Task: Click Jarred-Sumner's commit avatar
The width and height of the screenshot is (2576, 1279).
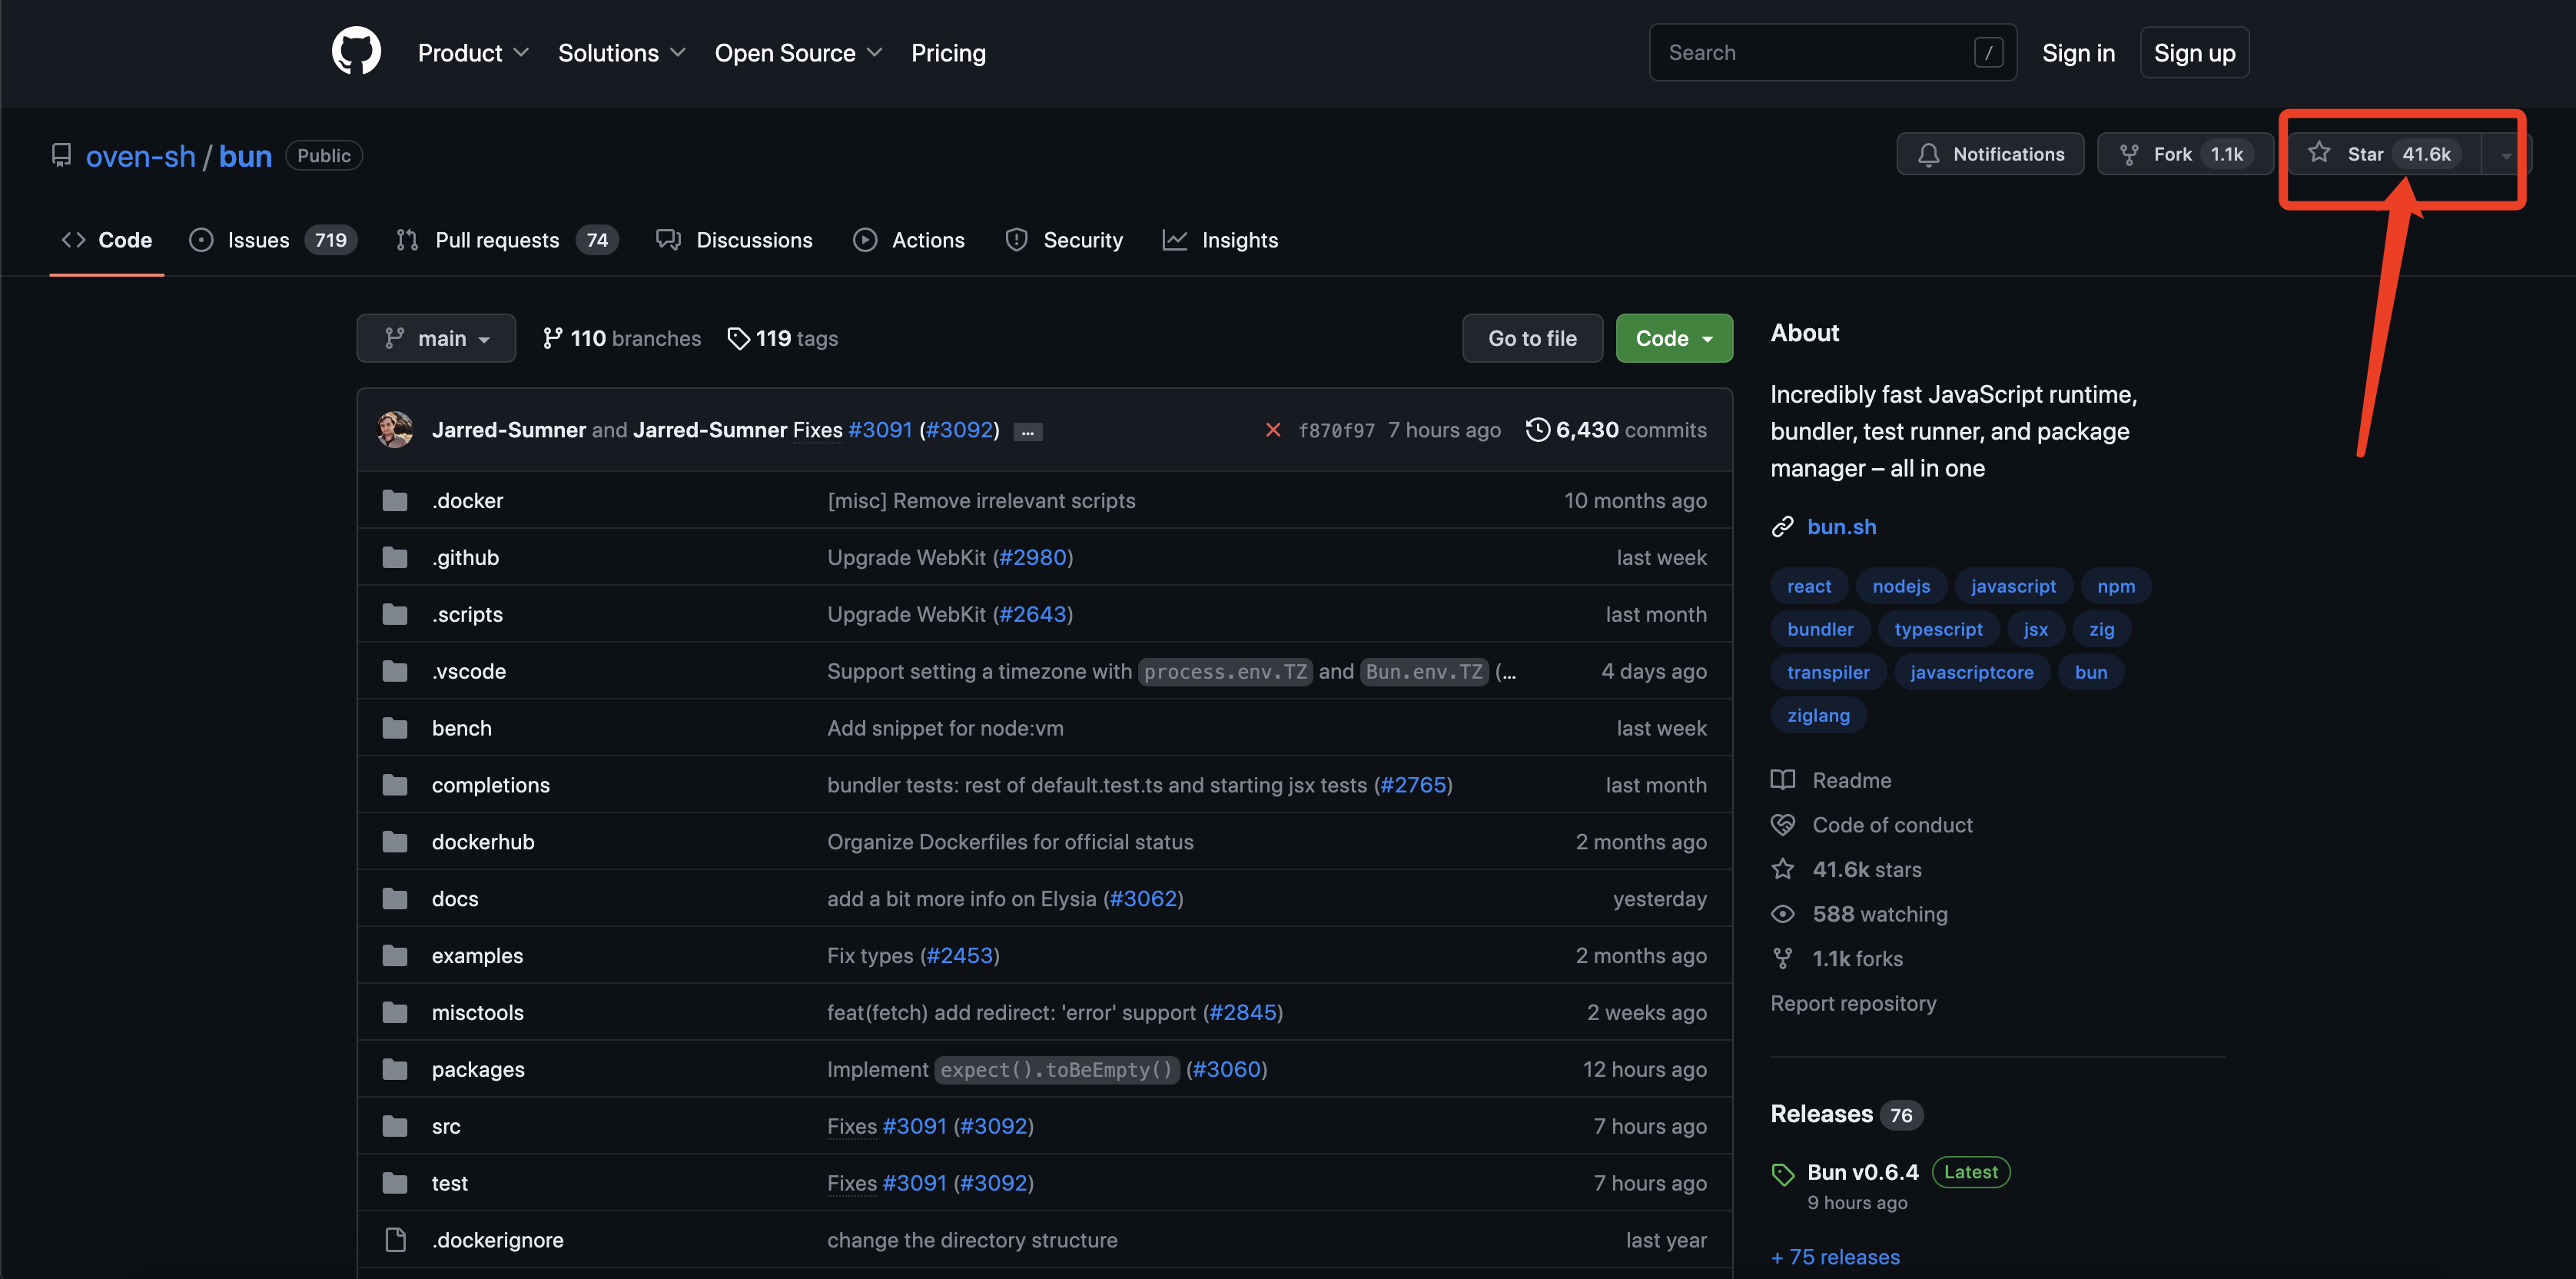Action: 395,430
